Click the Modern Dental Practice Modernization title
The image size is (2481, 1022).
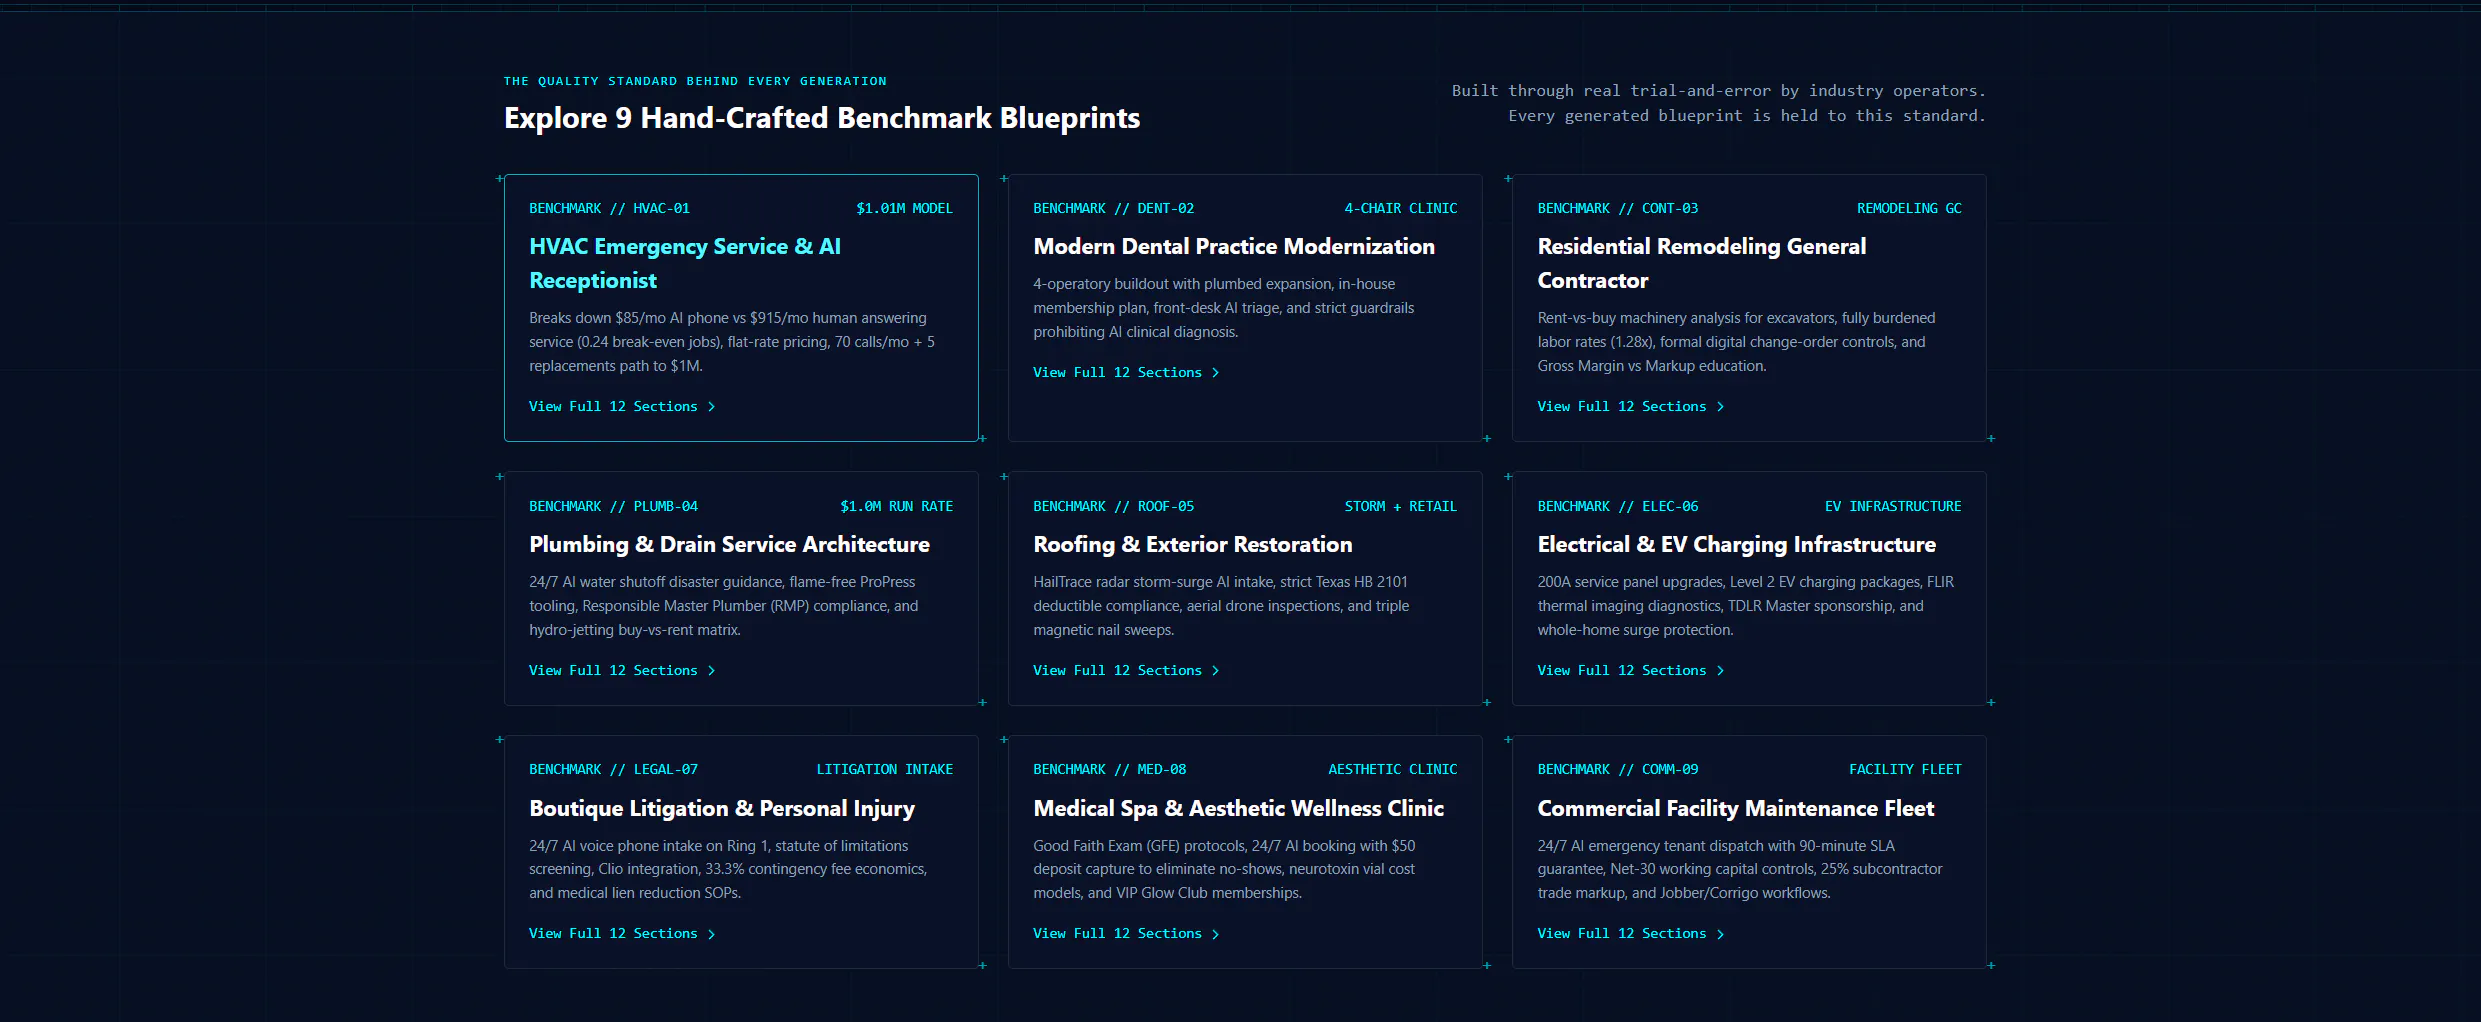coord(1234,246)
